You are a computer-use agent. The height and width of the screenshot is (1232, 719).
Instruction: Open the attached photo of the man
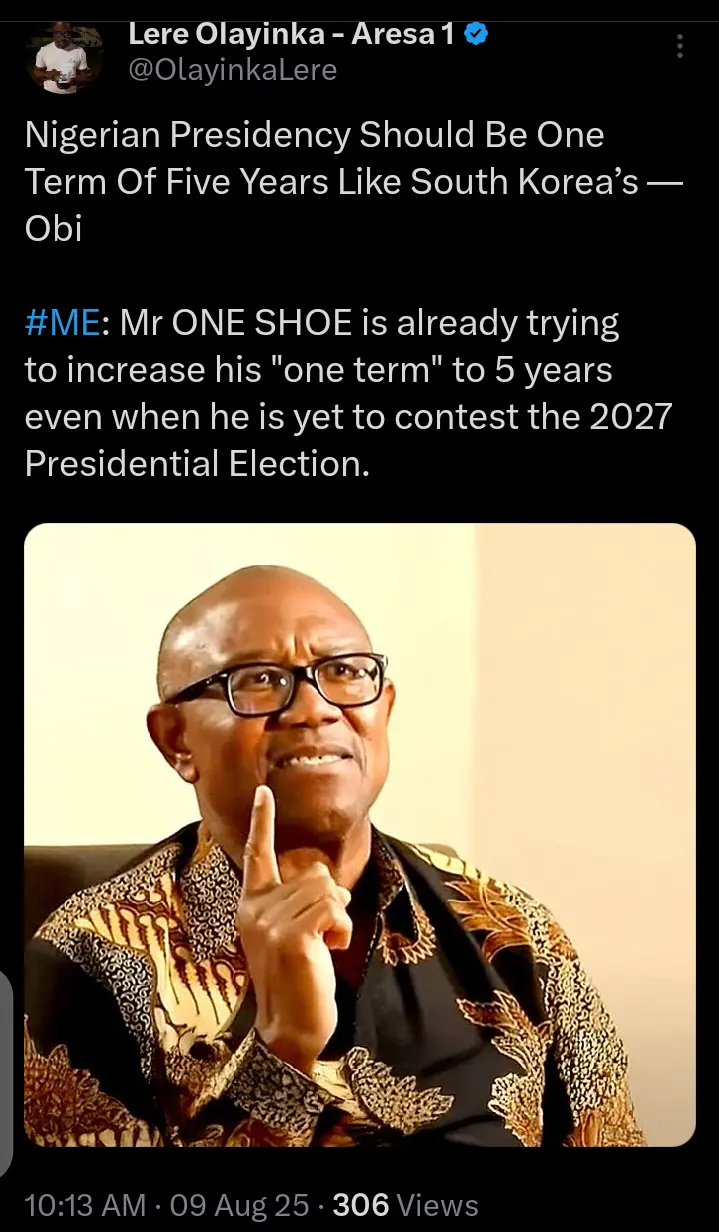point(359,834)
